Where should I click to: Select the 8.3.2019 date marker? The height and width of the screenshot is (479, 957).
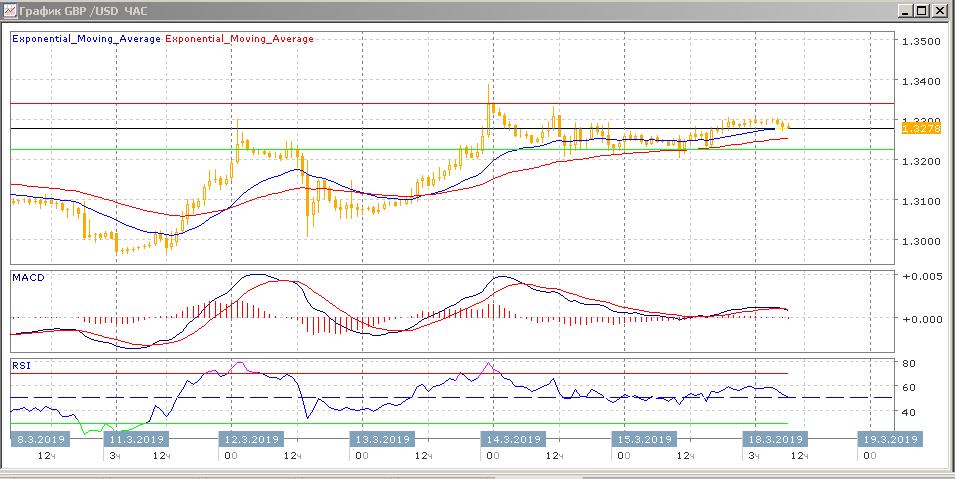point(39,439)
